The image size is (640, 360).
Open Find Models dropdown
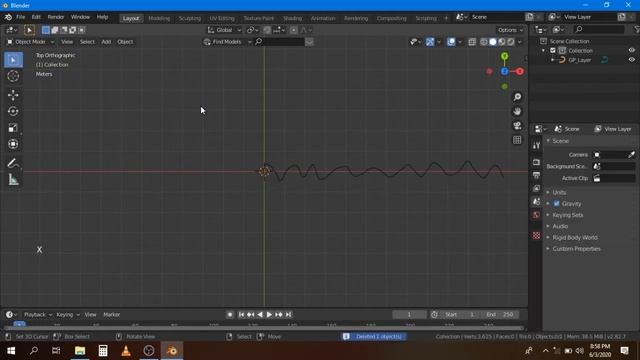227,42
